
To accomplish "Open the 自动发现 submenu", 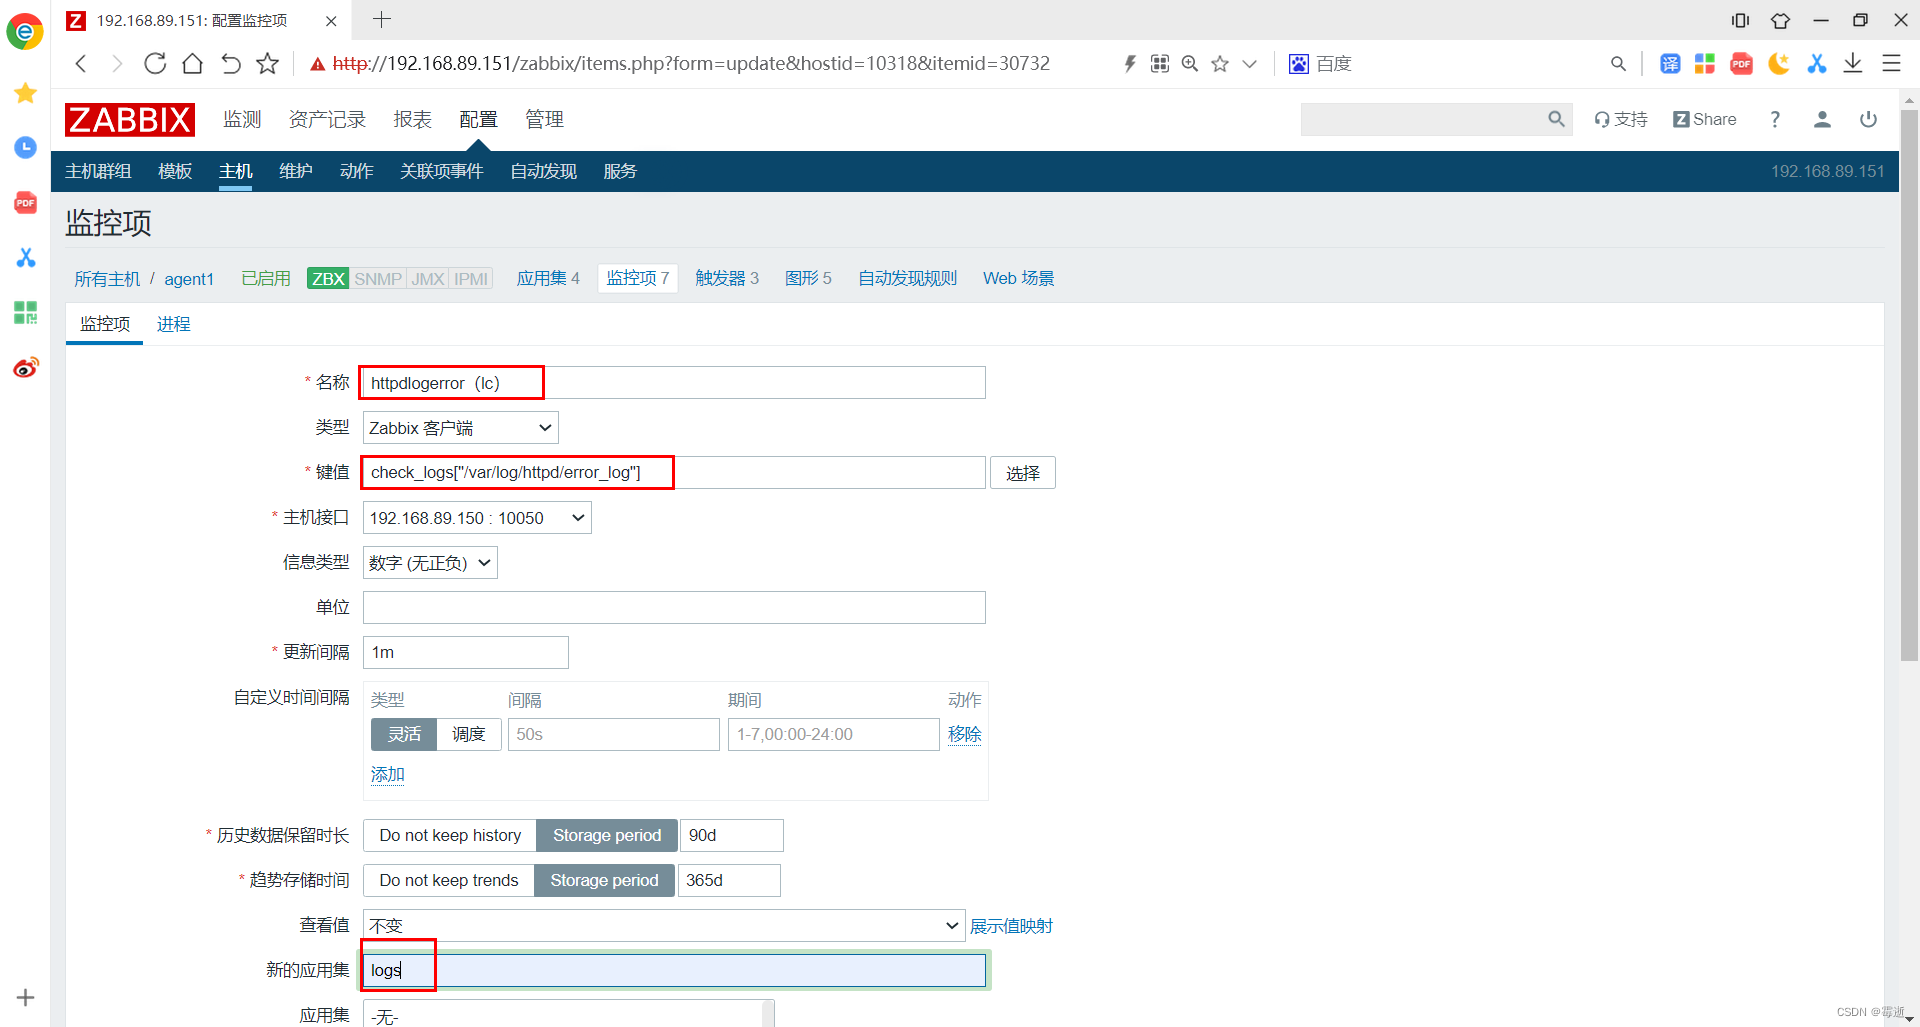I will coord(543,171).
